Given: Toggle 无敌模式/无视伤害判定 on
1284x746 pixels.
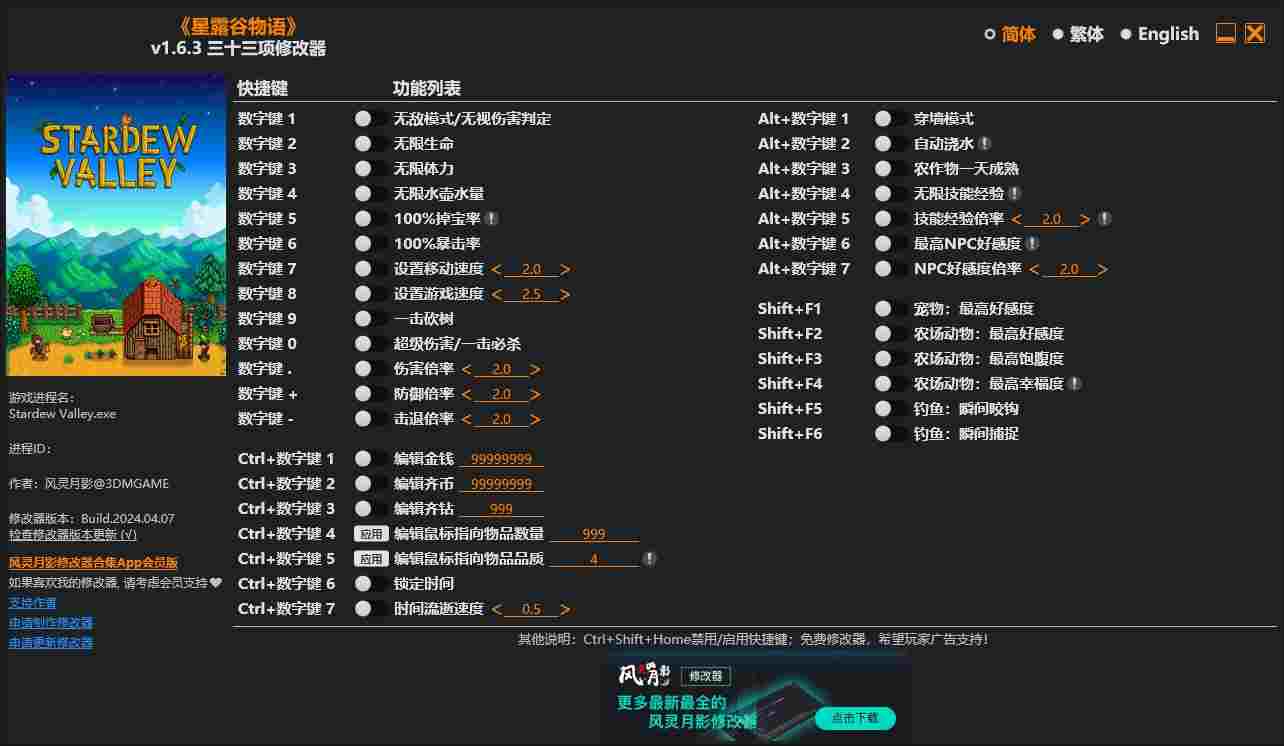Looking at the screenshot, I should (371, 118).
